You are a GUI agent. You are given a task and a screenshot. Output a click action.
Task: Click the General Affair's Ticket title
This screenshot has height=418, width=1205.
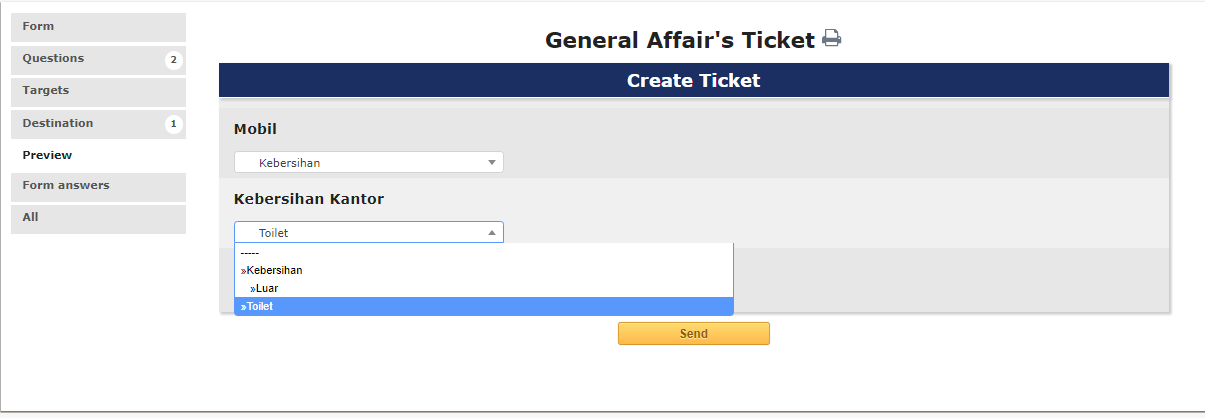point(680,41)
